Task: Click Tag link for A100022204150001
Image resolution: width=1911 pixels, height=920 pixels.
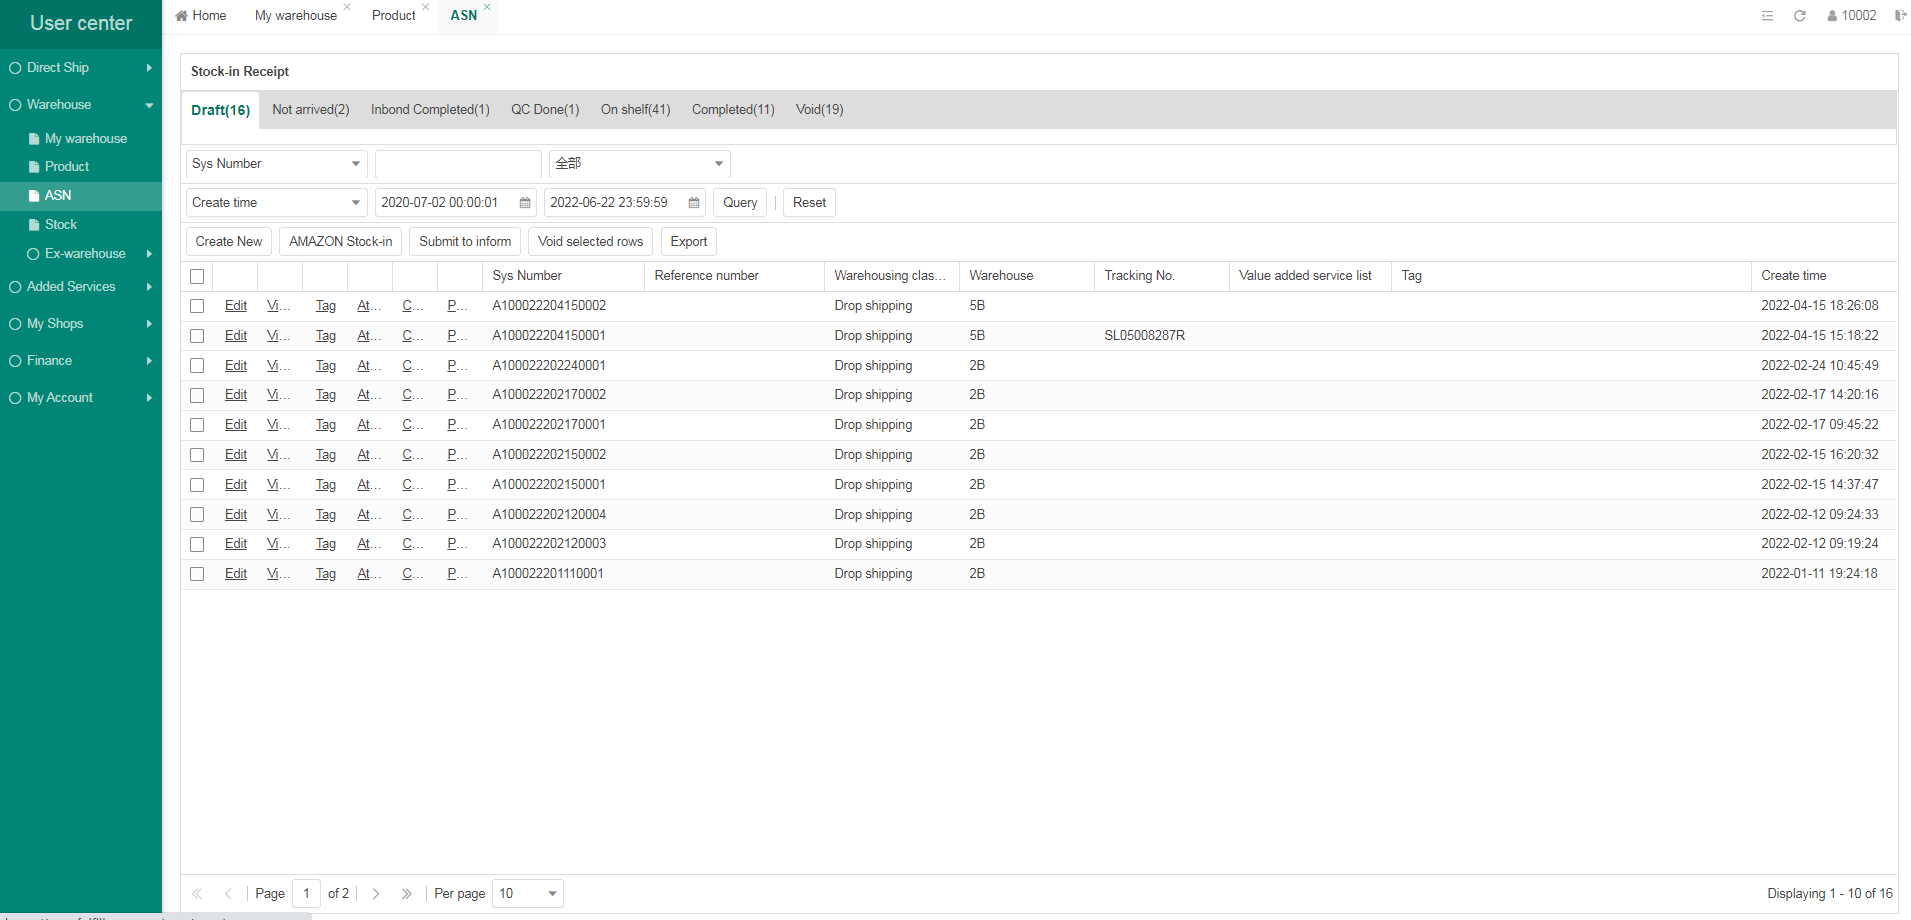Action: click(326, 336)
